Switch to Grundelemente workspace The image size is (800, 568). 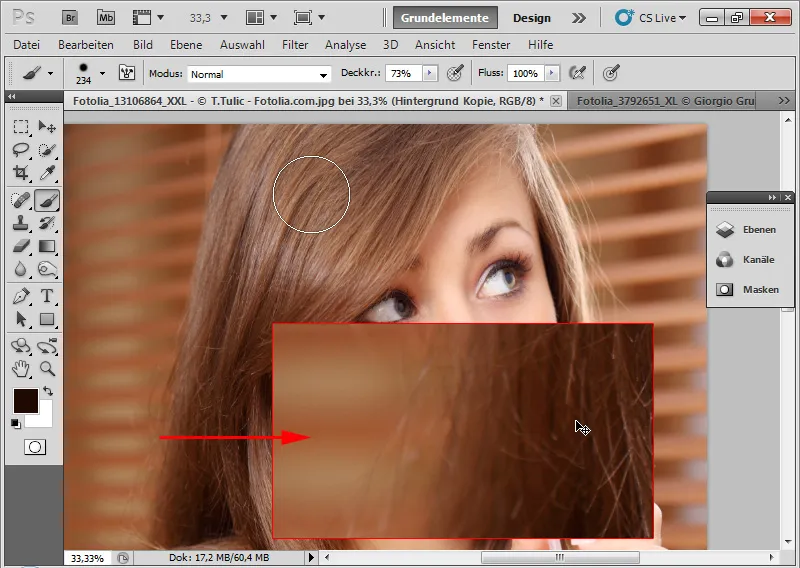(444, 18)
